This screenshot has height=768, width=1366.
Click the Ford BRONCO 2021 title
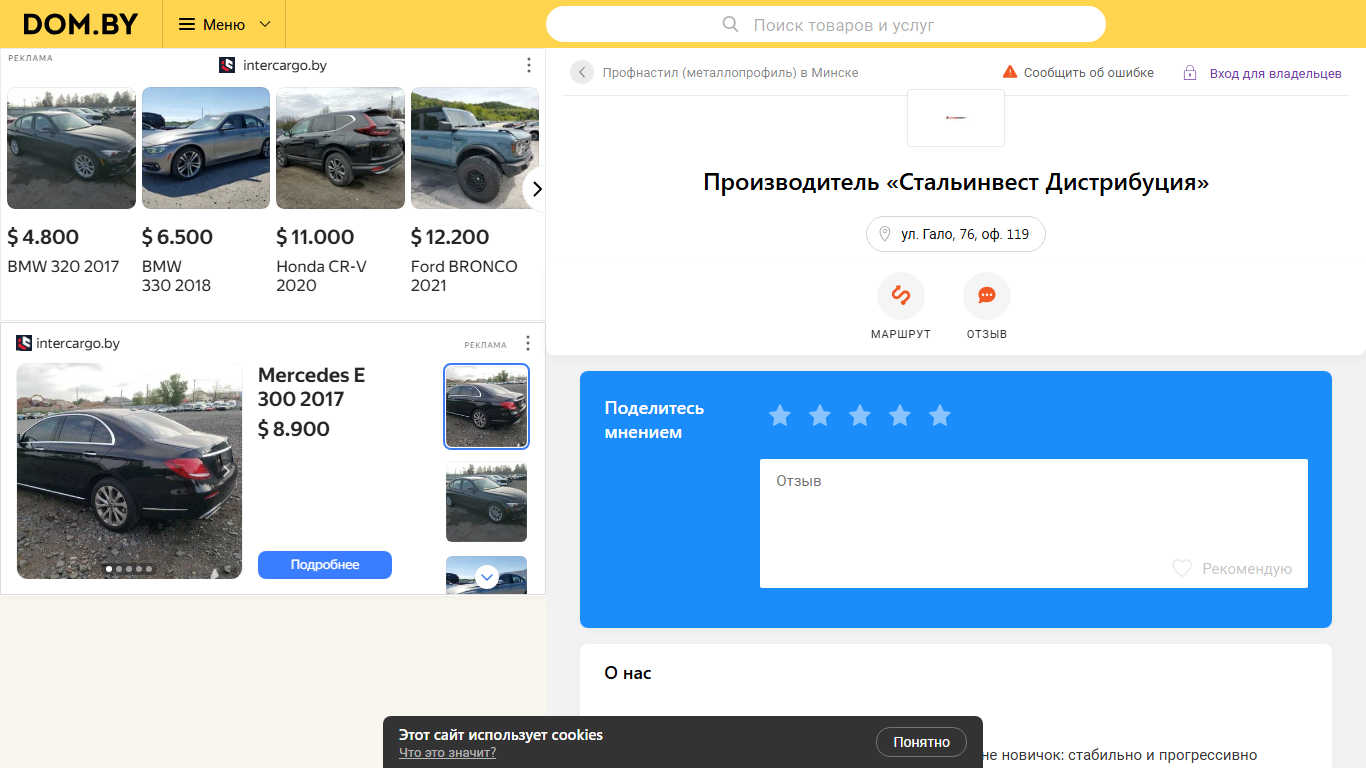click(x=464, y=276)
